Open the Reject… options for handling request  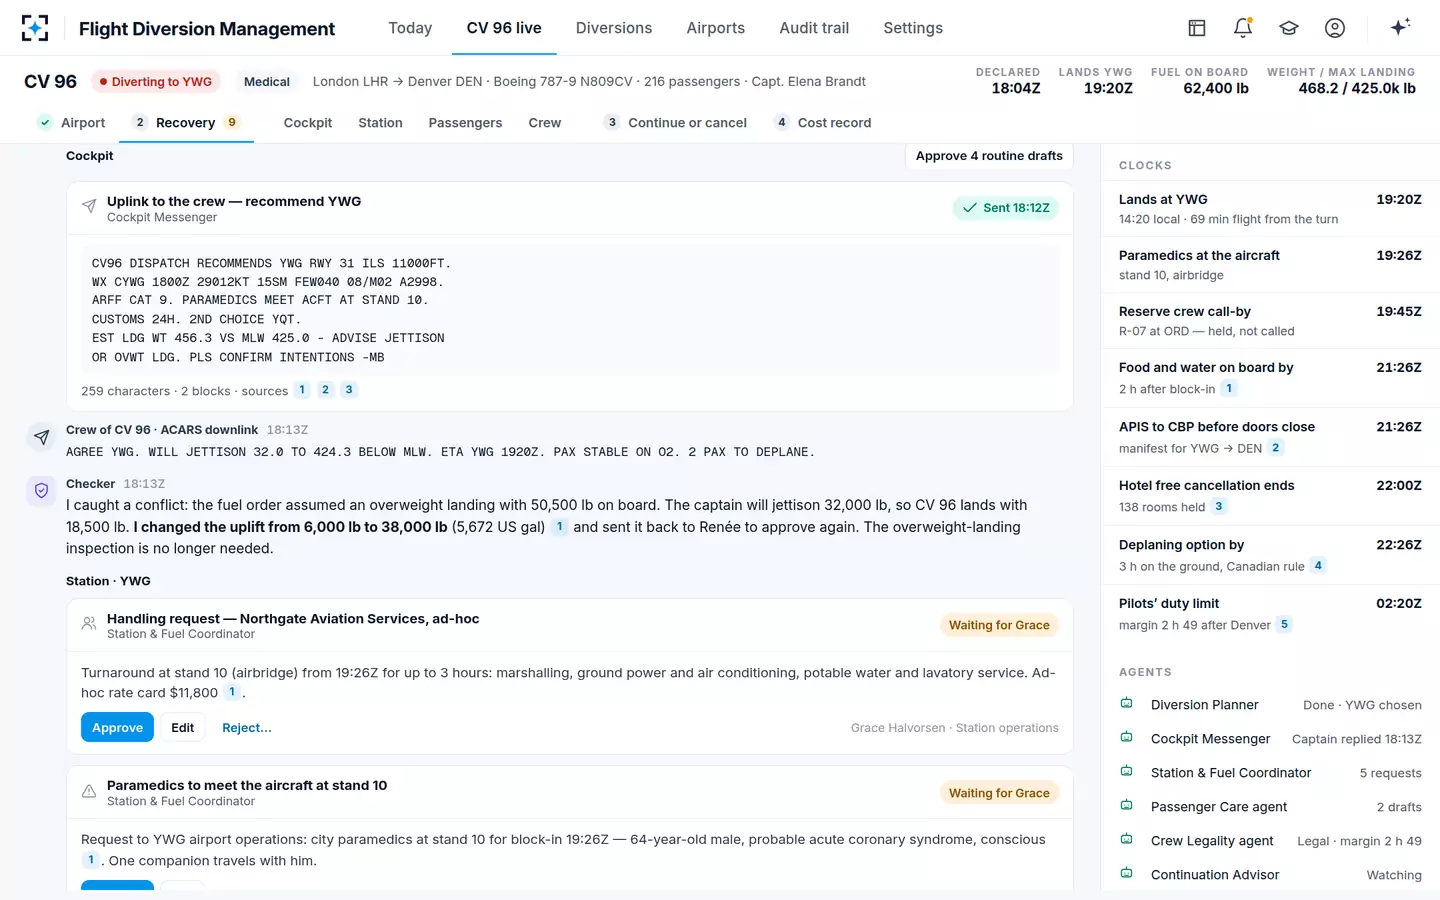click(x=247, y=728)
